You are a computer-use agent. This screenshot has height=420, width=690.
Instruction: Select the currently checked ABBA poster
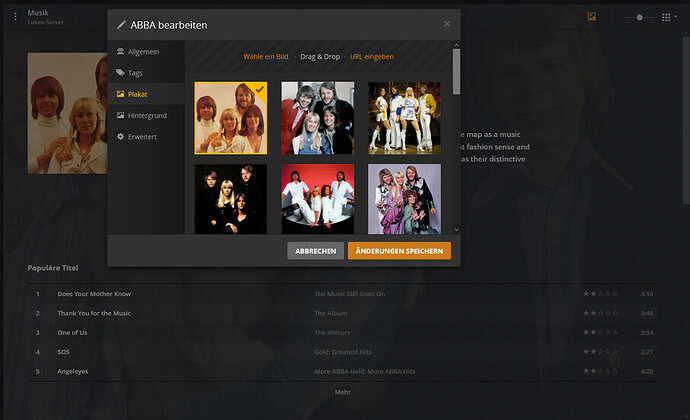click(231, 118)
